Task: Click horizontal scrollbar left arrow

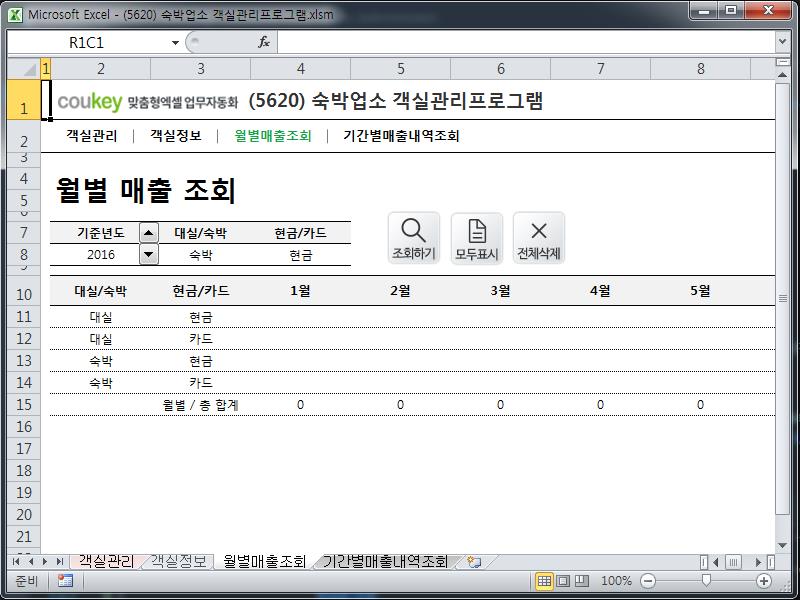Action: pyautogui.click(x=716, y=562)
